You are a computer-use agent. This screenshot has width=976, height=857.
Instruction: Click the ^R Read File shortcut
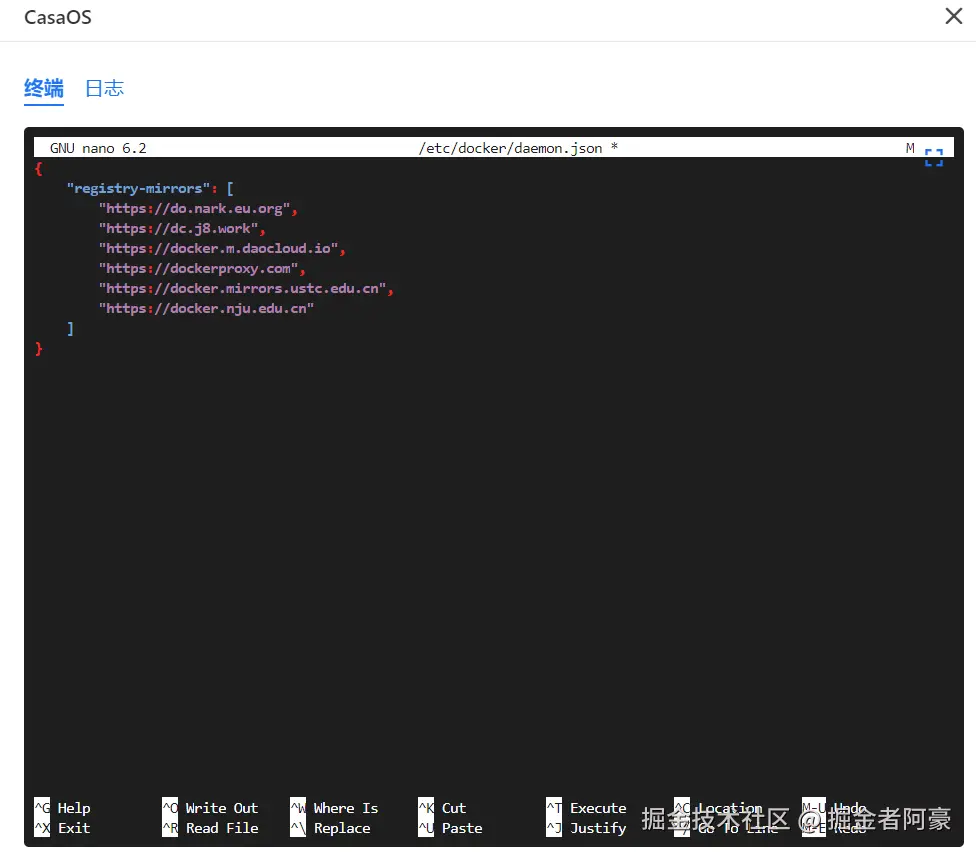pyautogui.click(x=210, y=828)
